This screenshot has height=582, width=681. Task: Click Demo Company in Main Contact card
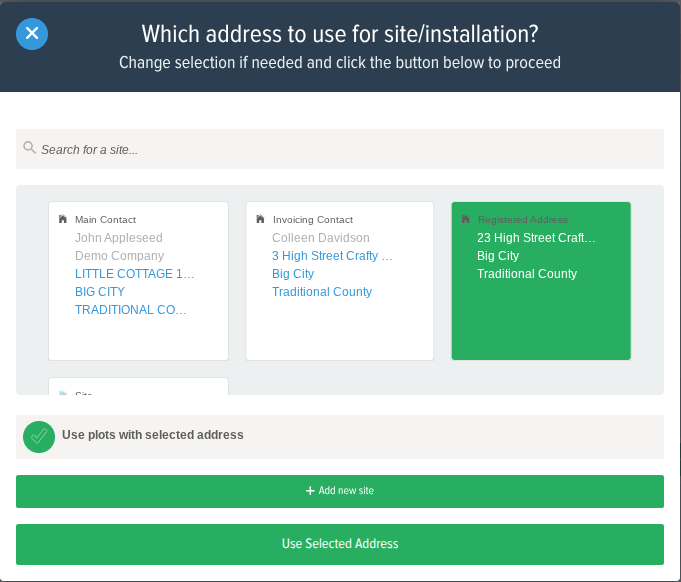pos(119,256)
